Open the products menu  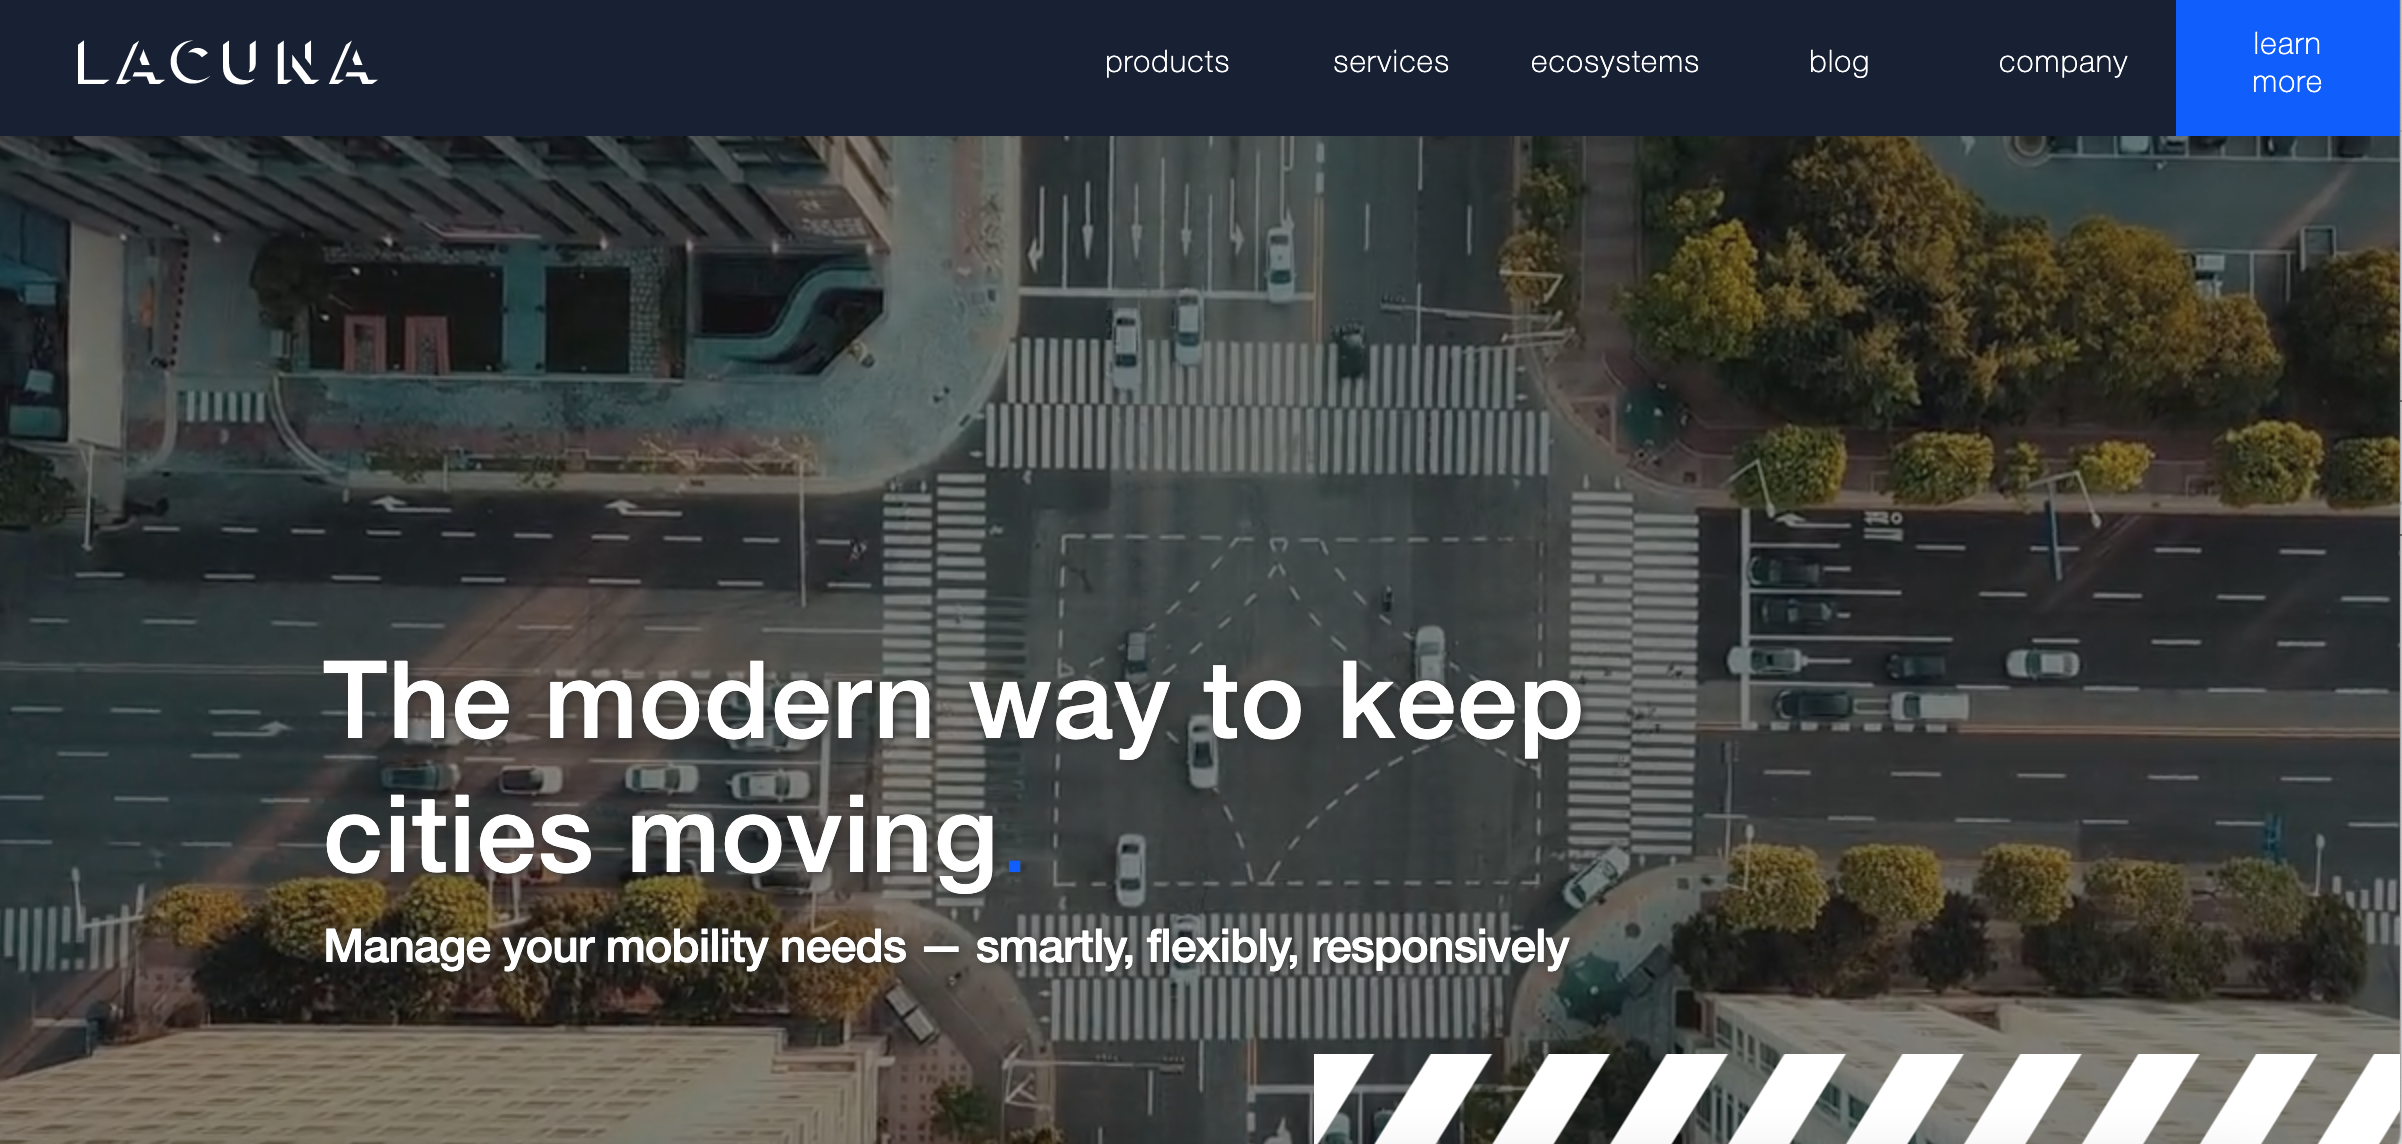pos(1167,62)
